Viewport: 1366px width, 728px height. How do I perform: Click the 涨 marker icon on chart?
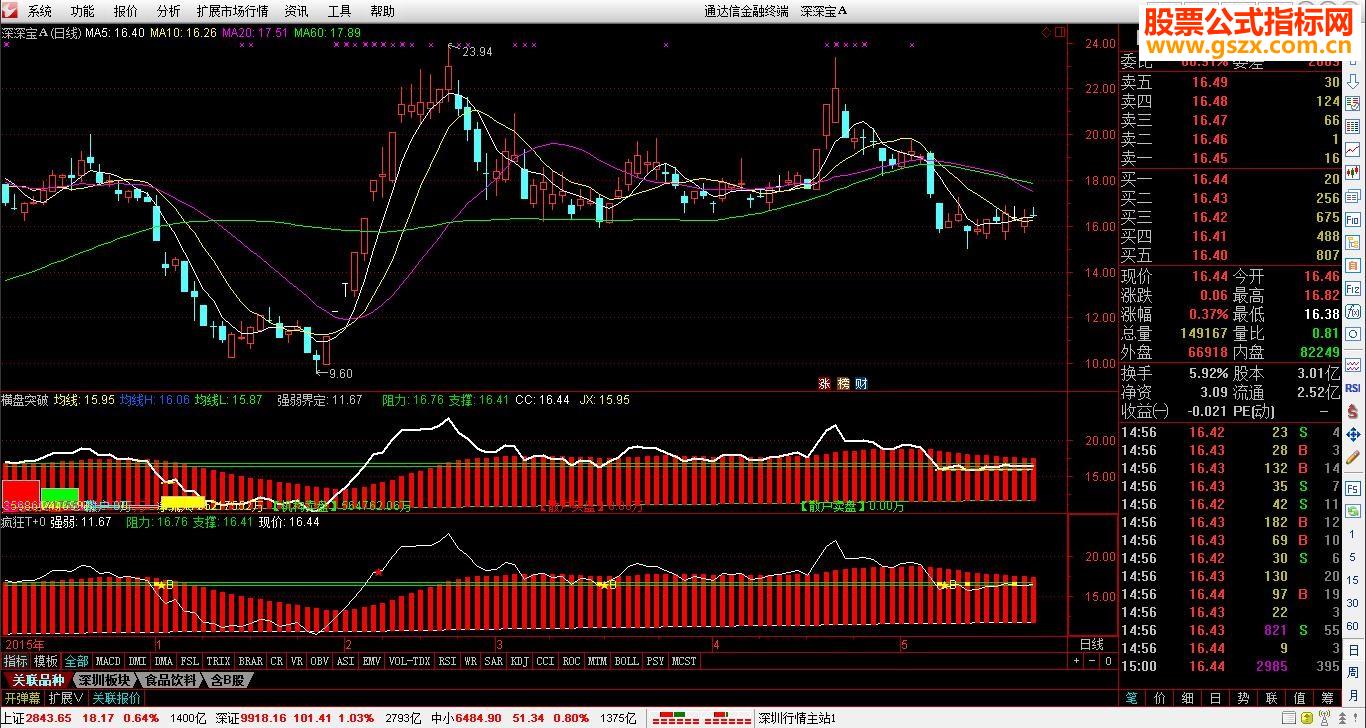coord(825,382)
